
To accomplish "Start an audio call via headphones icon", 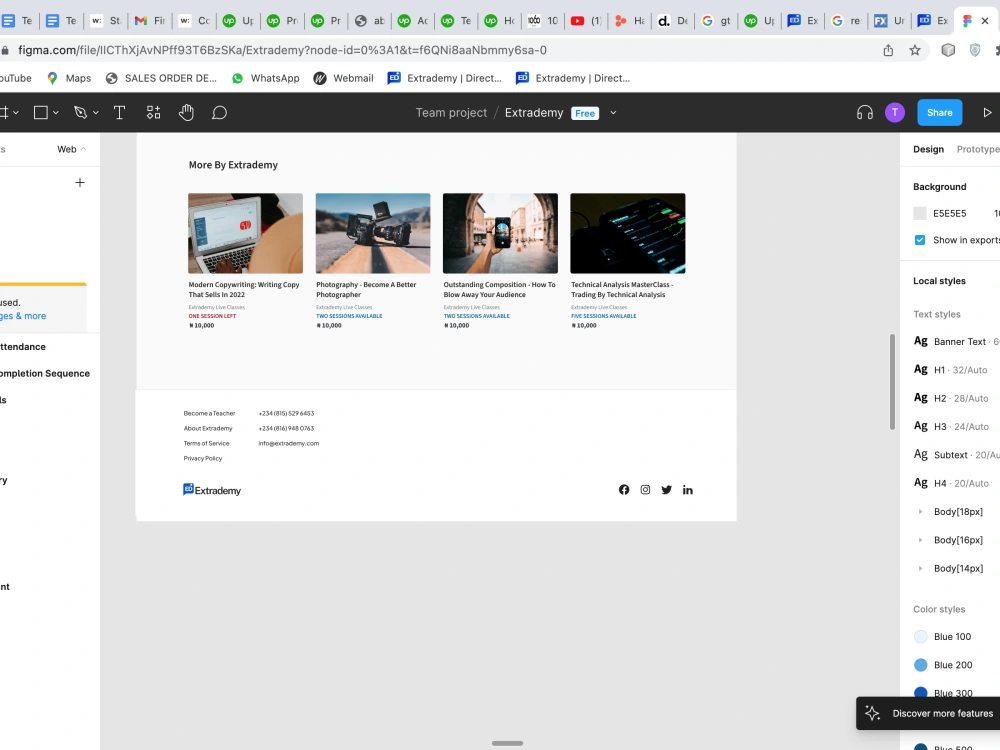I will (x=864, y=112).
